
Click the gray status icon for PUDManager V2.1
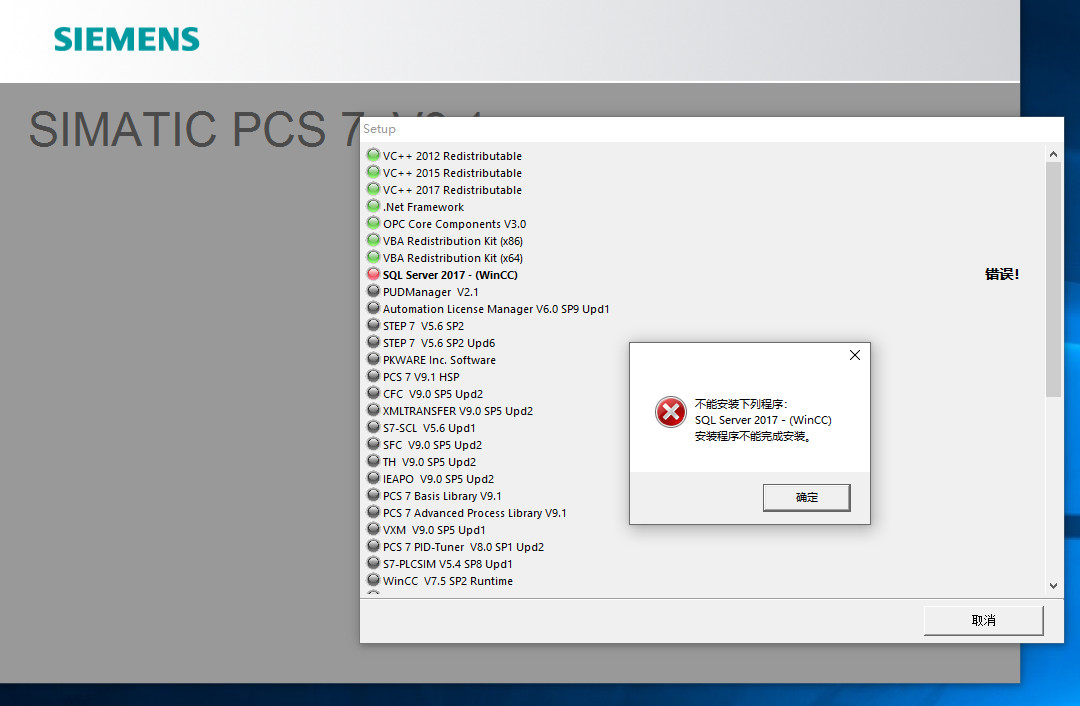(x=373, y=291)
